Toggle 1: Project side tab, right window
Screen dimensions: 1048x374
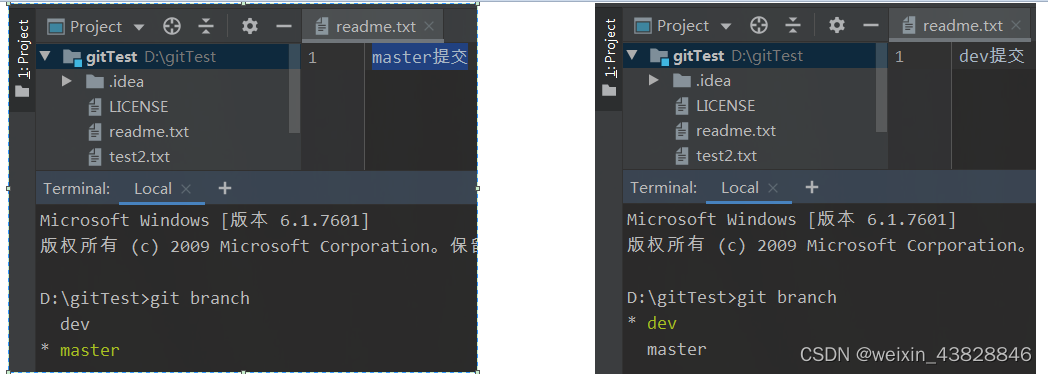pyautogui.click(x=610, y=57)
